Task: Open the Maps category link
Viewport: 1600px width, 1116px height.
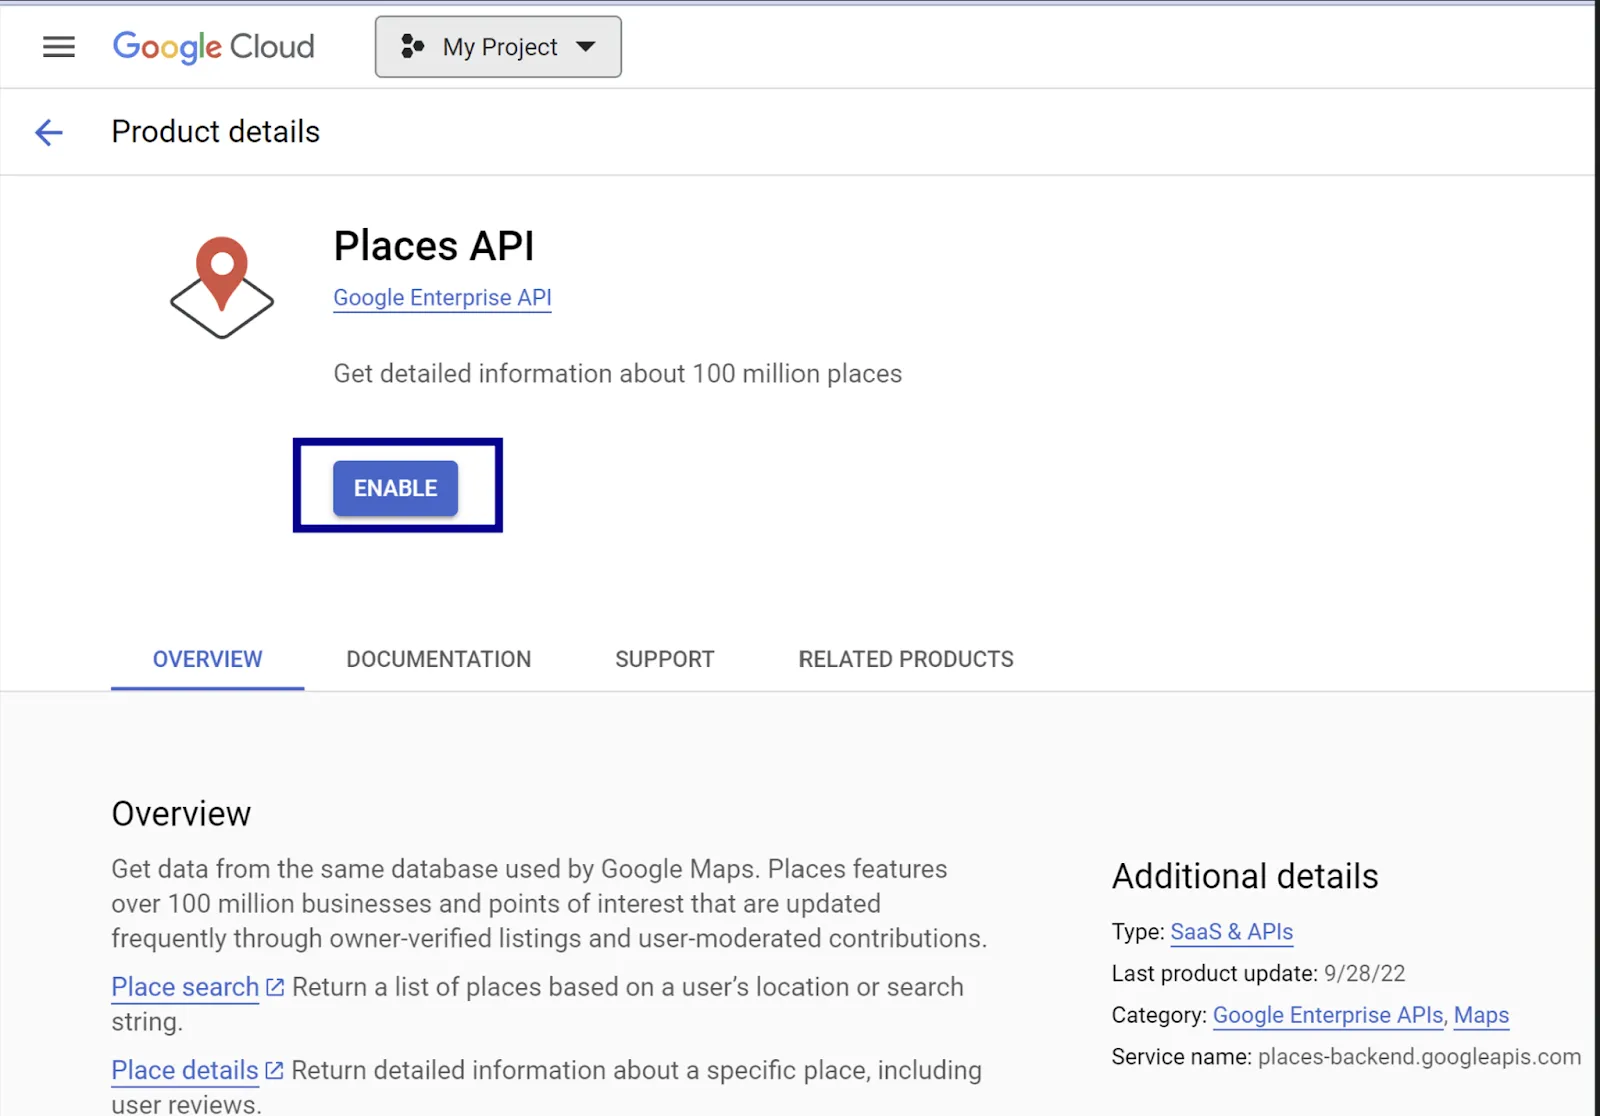Action: [1481, 1015]
